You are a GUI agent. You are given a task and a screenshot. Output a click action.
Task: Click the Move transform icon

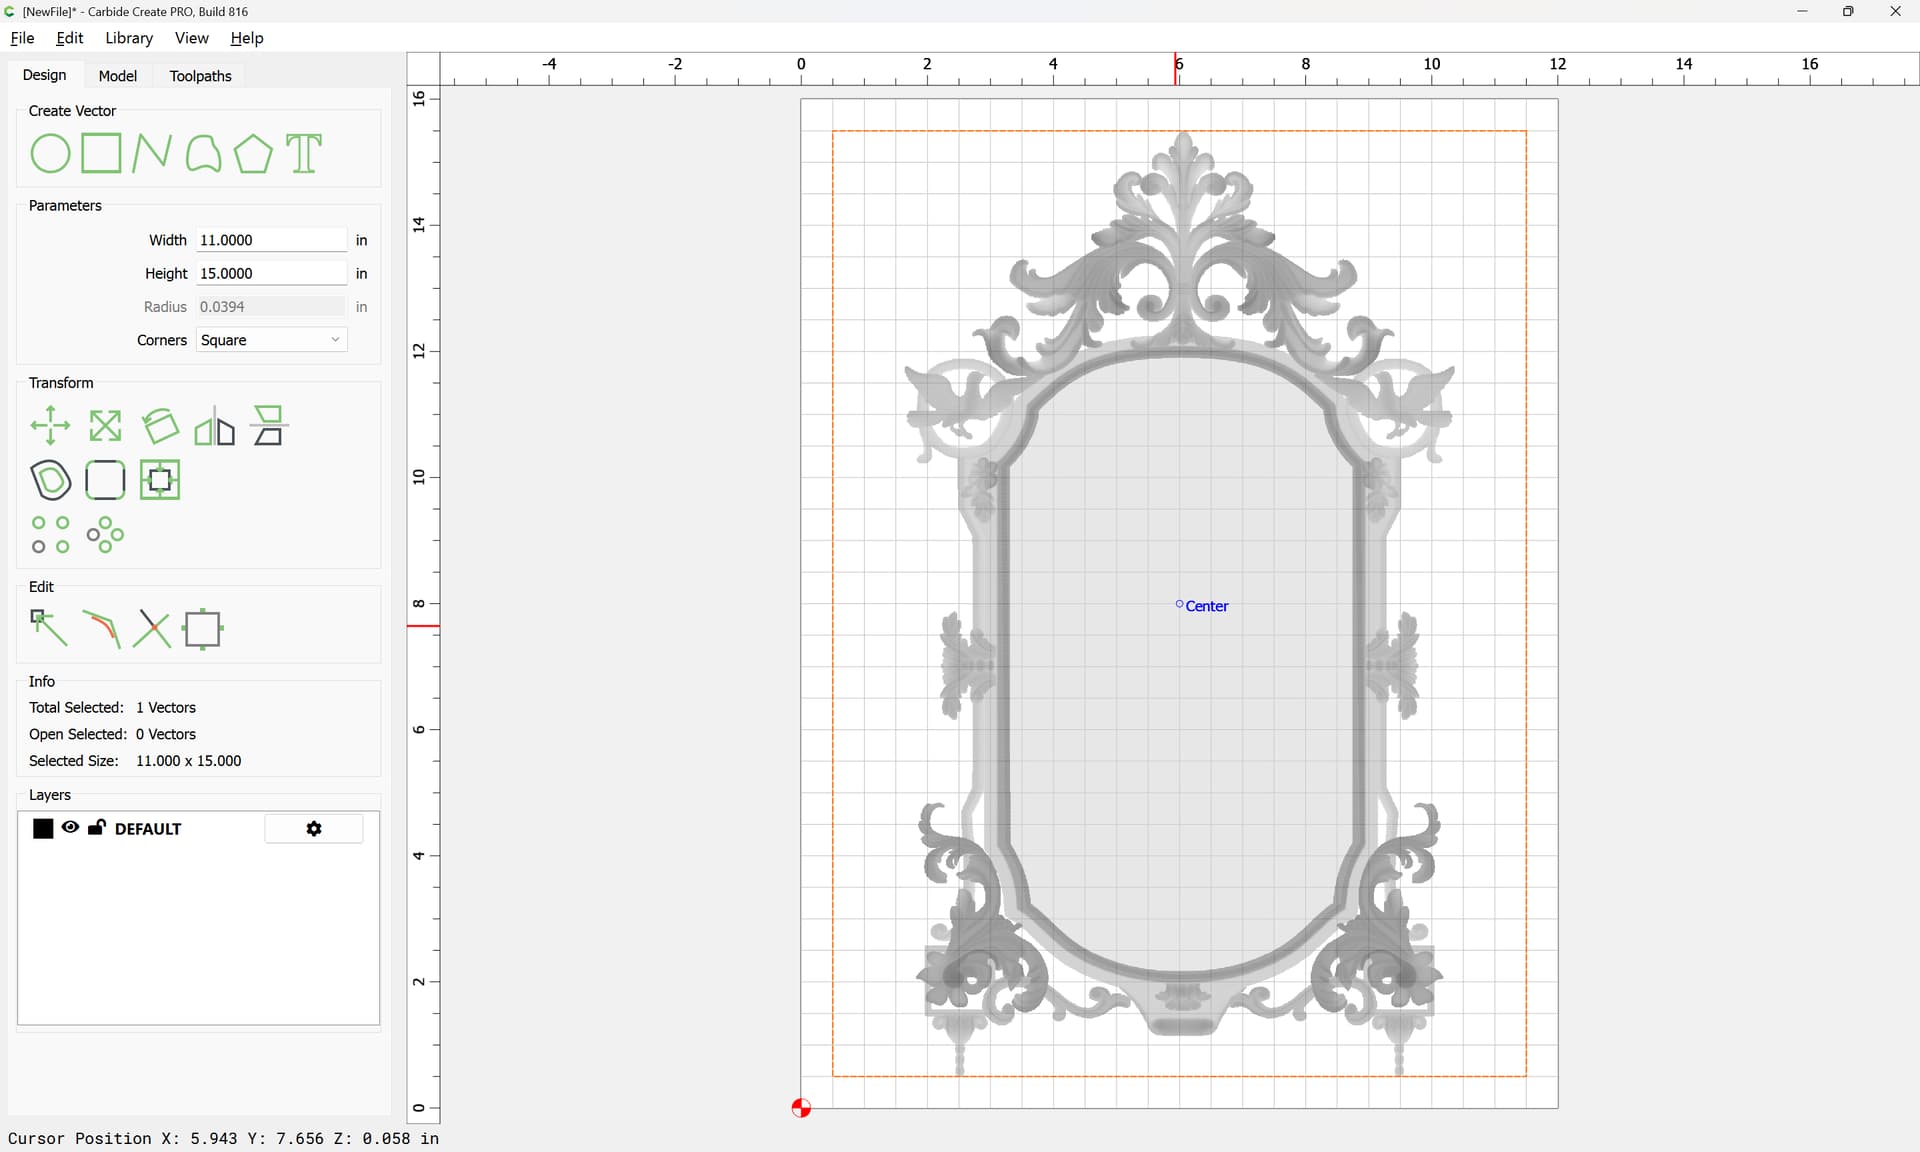(50, 426)
